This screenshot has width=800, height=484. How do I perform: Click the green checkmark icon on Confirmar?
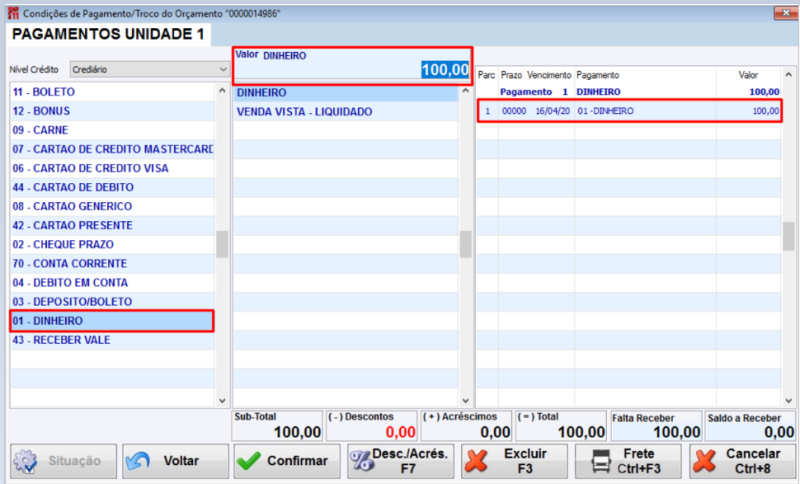(249, 461)
